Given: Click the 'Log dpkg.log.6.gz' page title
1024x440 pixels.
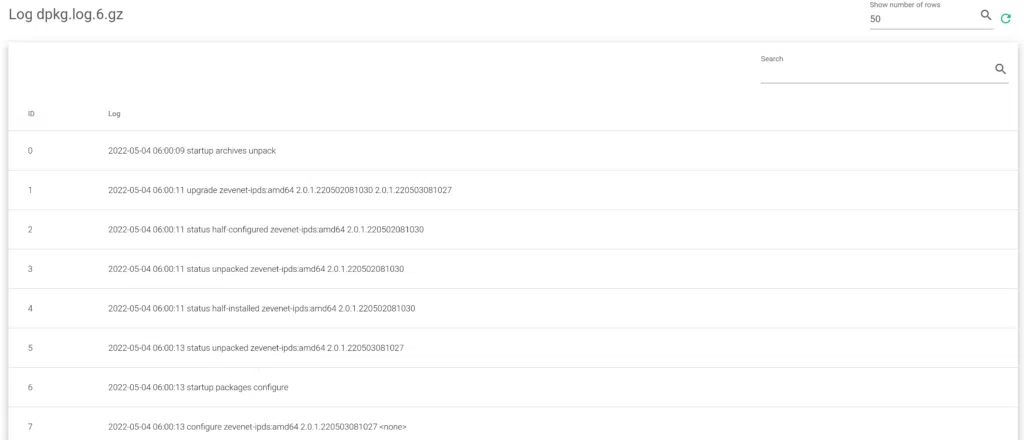Looking at the screenshot, I should (x=67, y=17).
